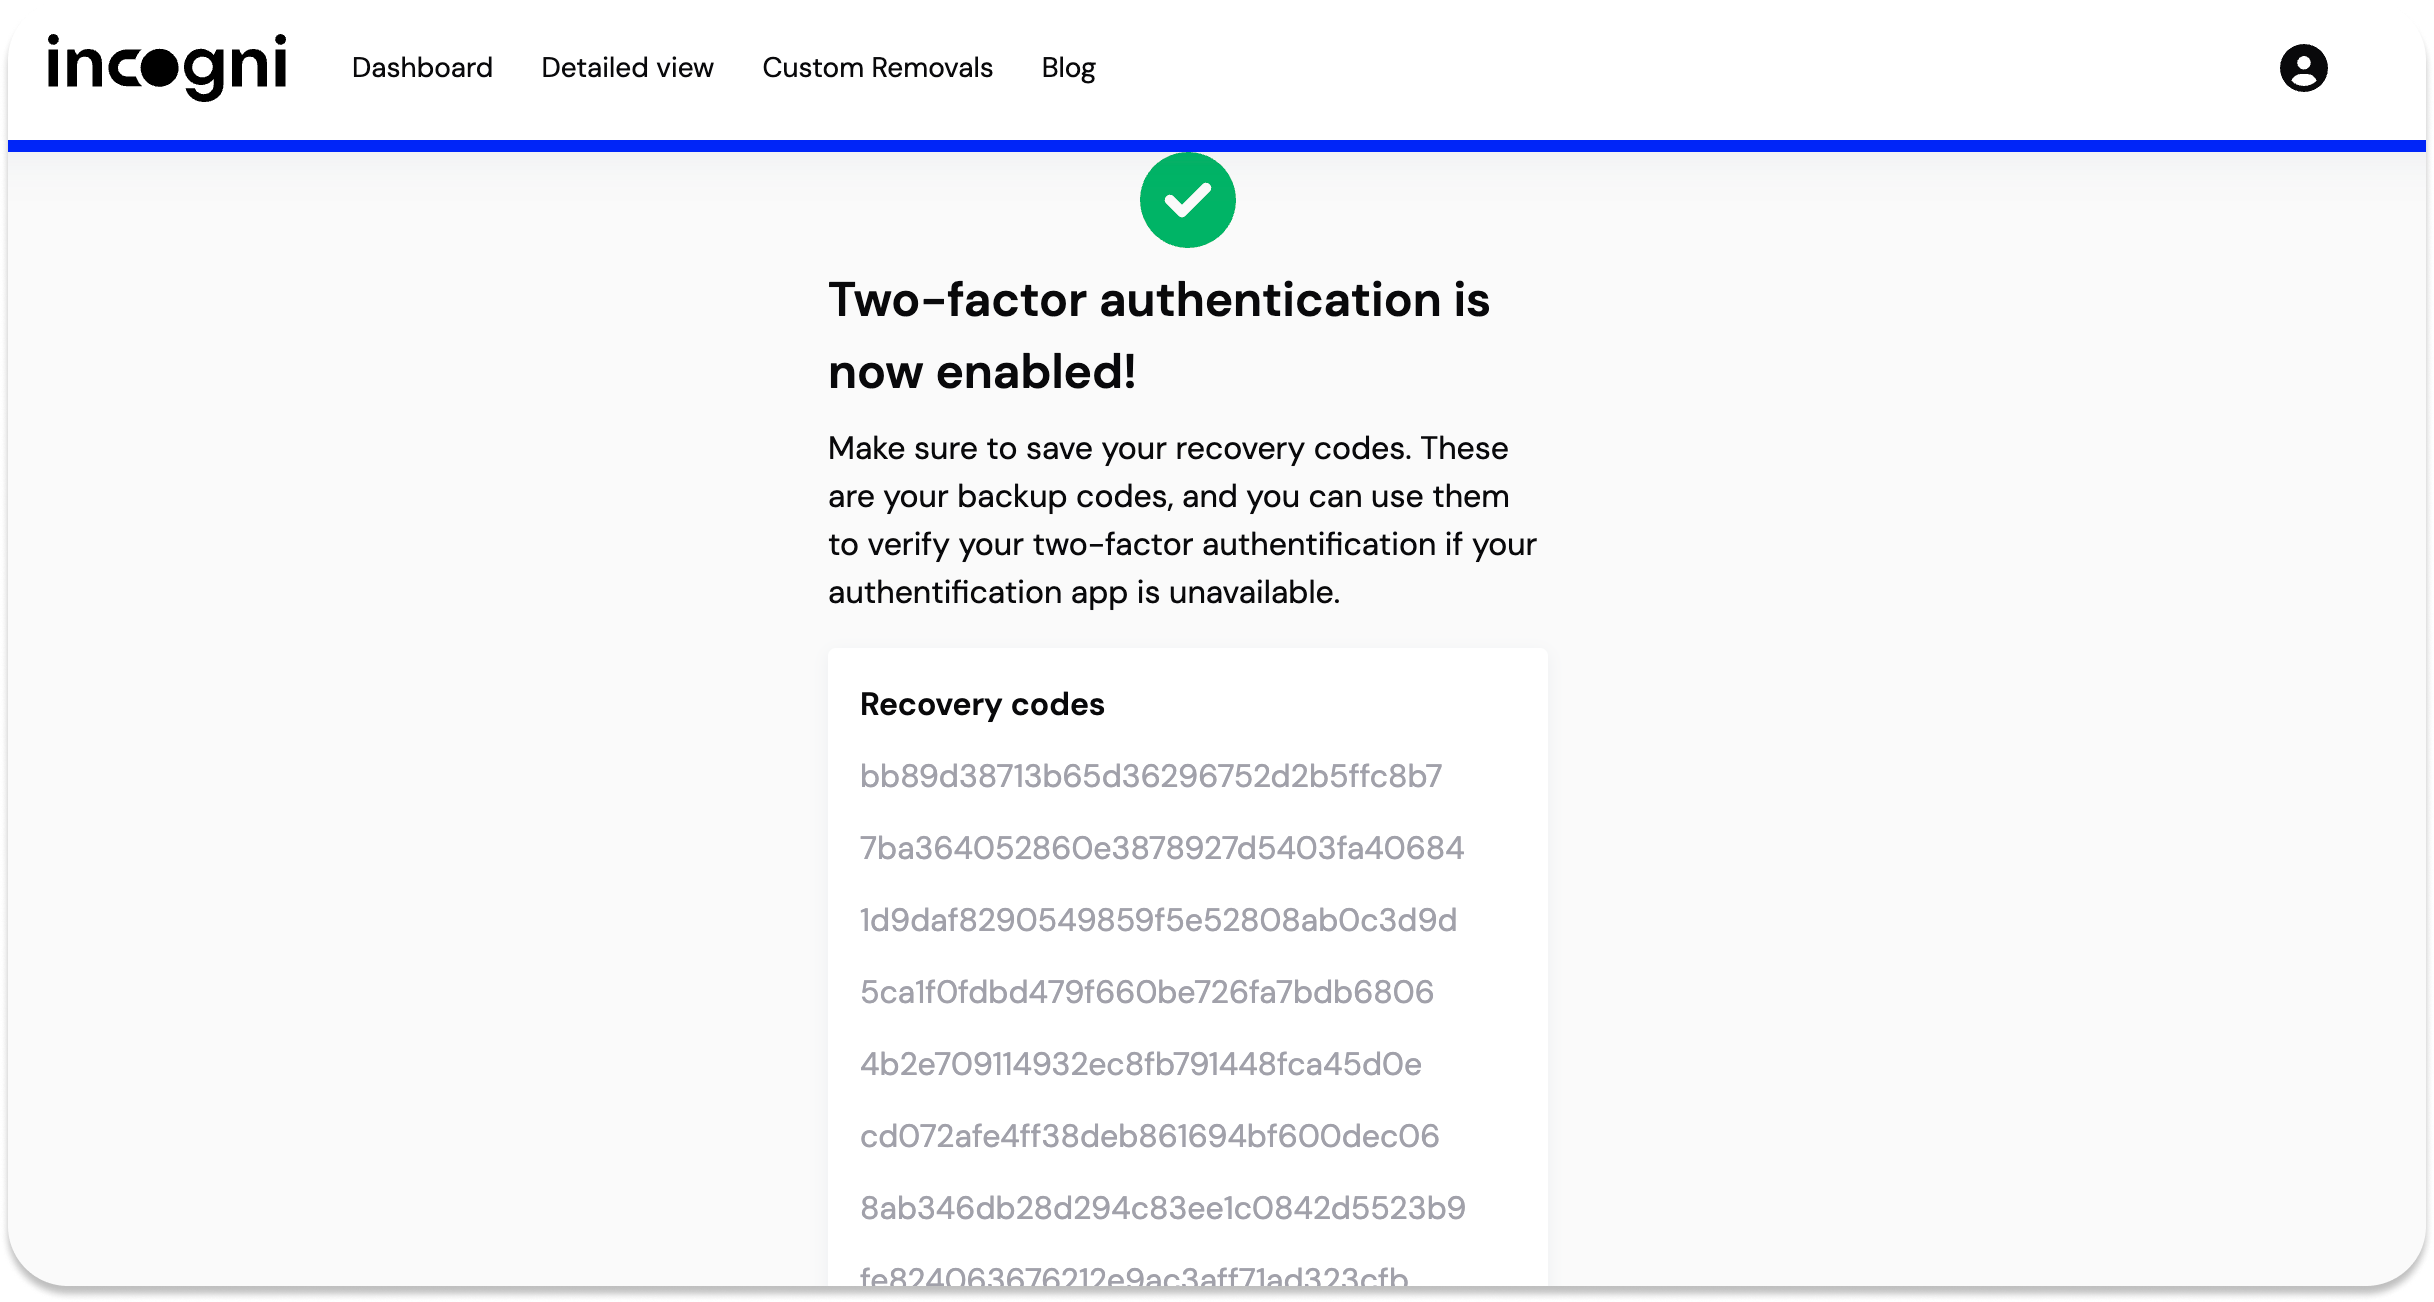Click the blue bar under the header
2434x1302 pixels.
tap(1216, 146)
